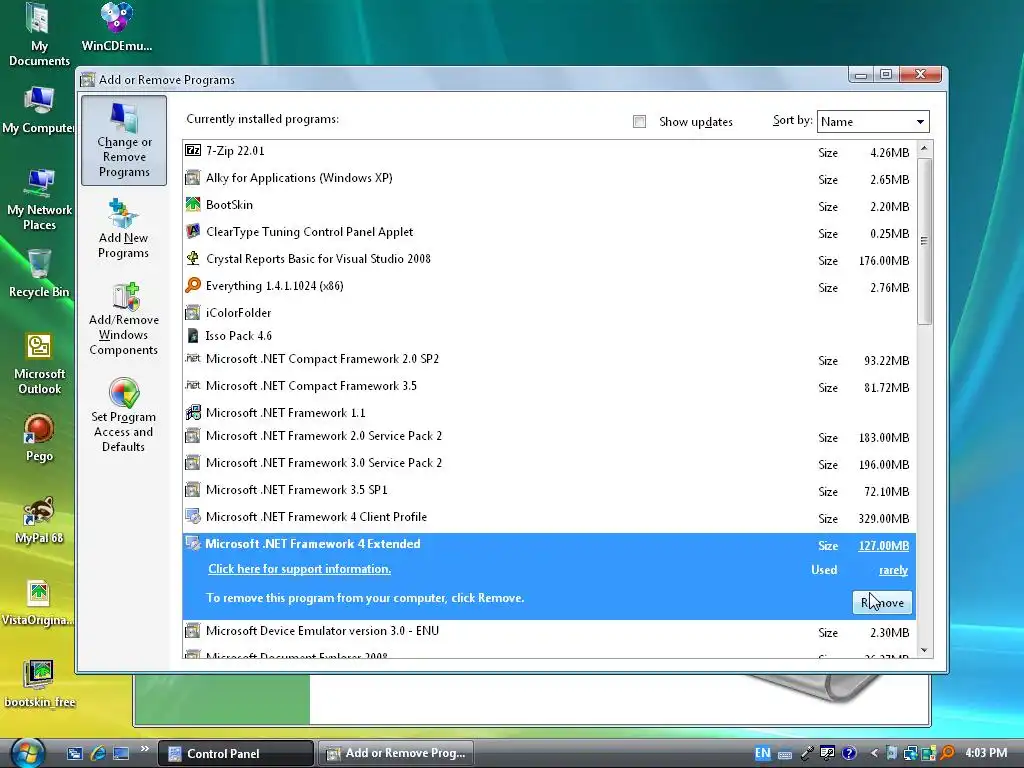Select the VistaOriginal desktop icon

pyautogui.click(x=38, y=602)
